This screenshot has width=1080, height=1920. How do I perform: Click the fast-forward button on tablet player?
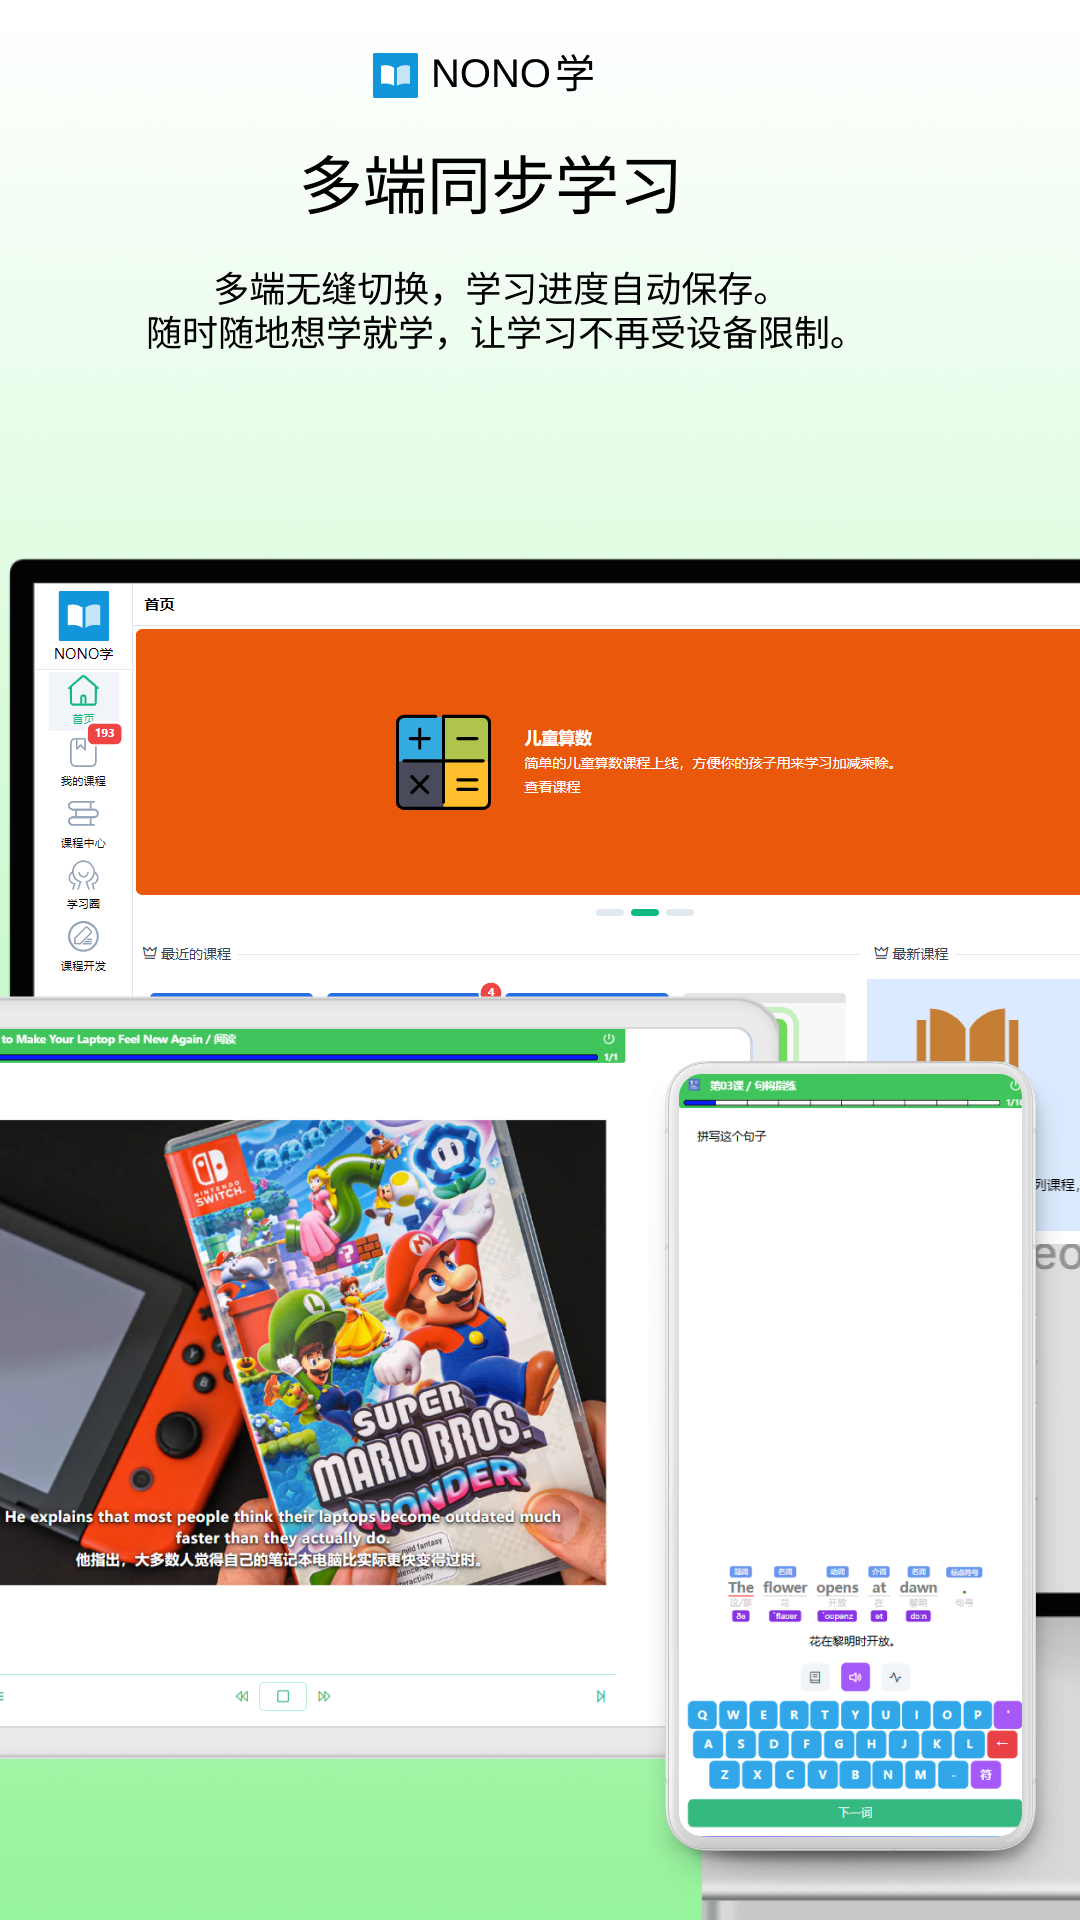click(x=324, y=1696)
